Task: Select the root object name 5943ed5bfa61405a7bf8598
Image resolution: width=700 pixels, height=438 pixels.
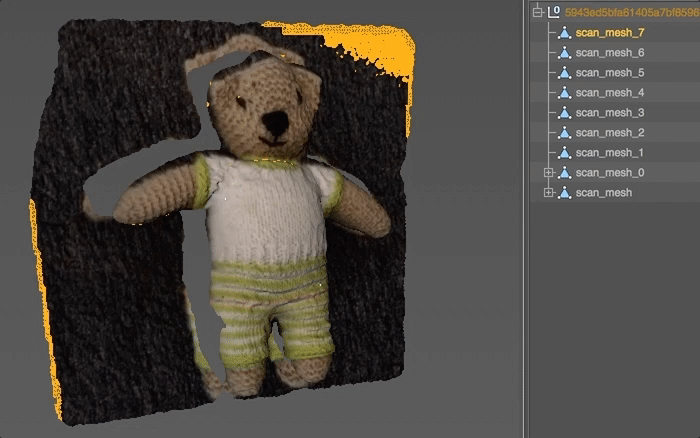Action: pos(630,12)
